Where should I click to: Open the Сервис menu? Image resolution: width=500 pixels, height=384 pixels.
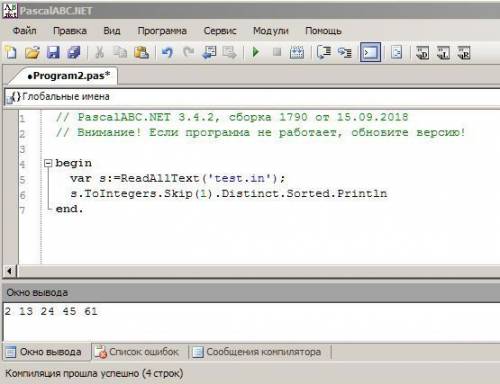(x=220, y=31)
